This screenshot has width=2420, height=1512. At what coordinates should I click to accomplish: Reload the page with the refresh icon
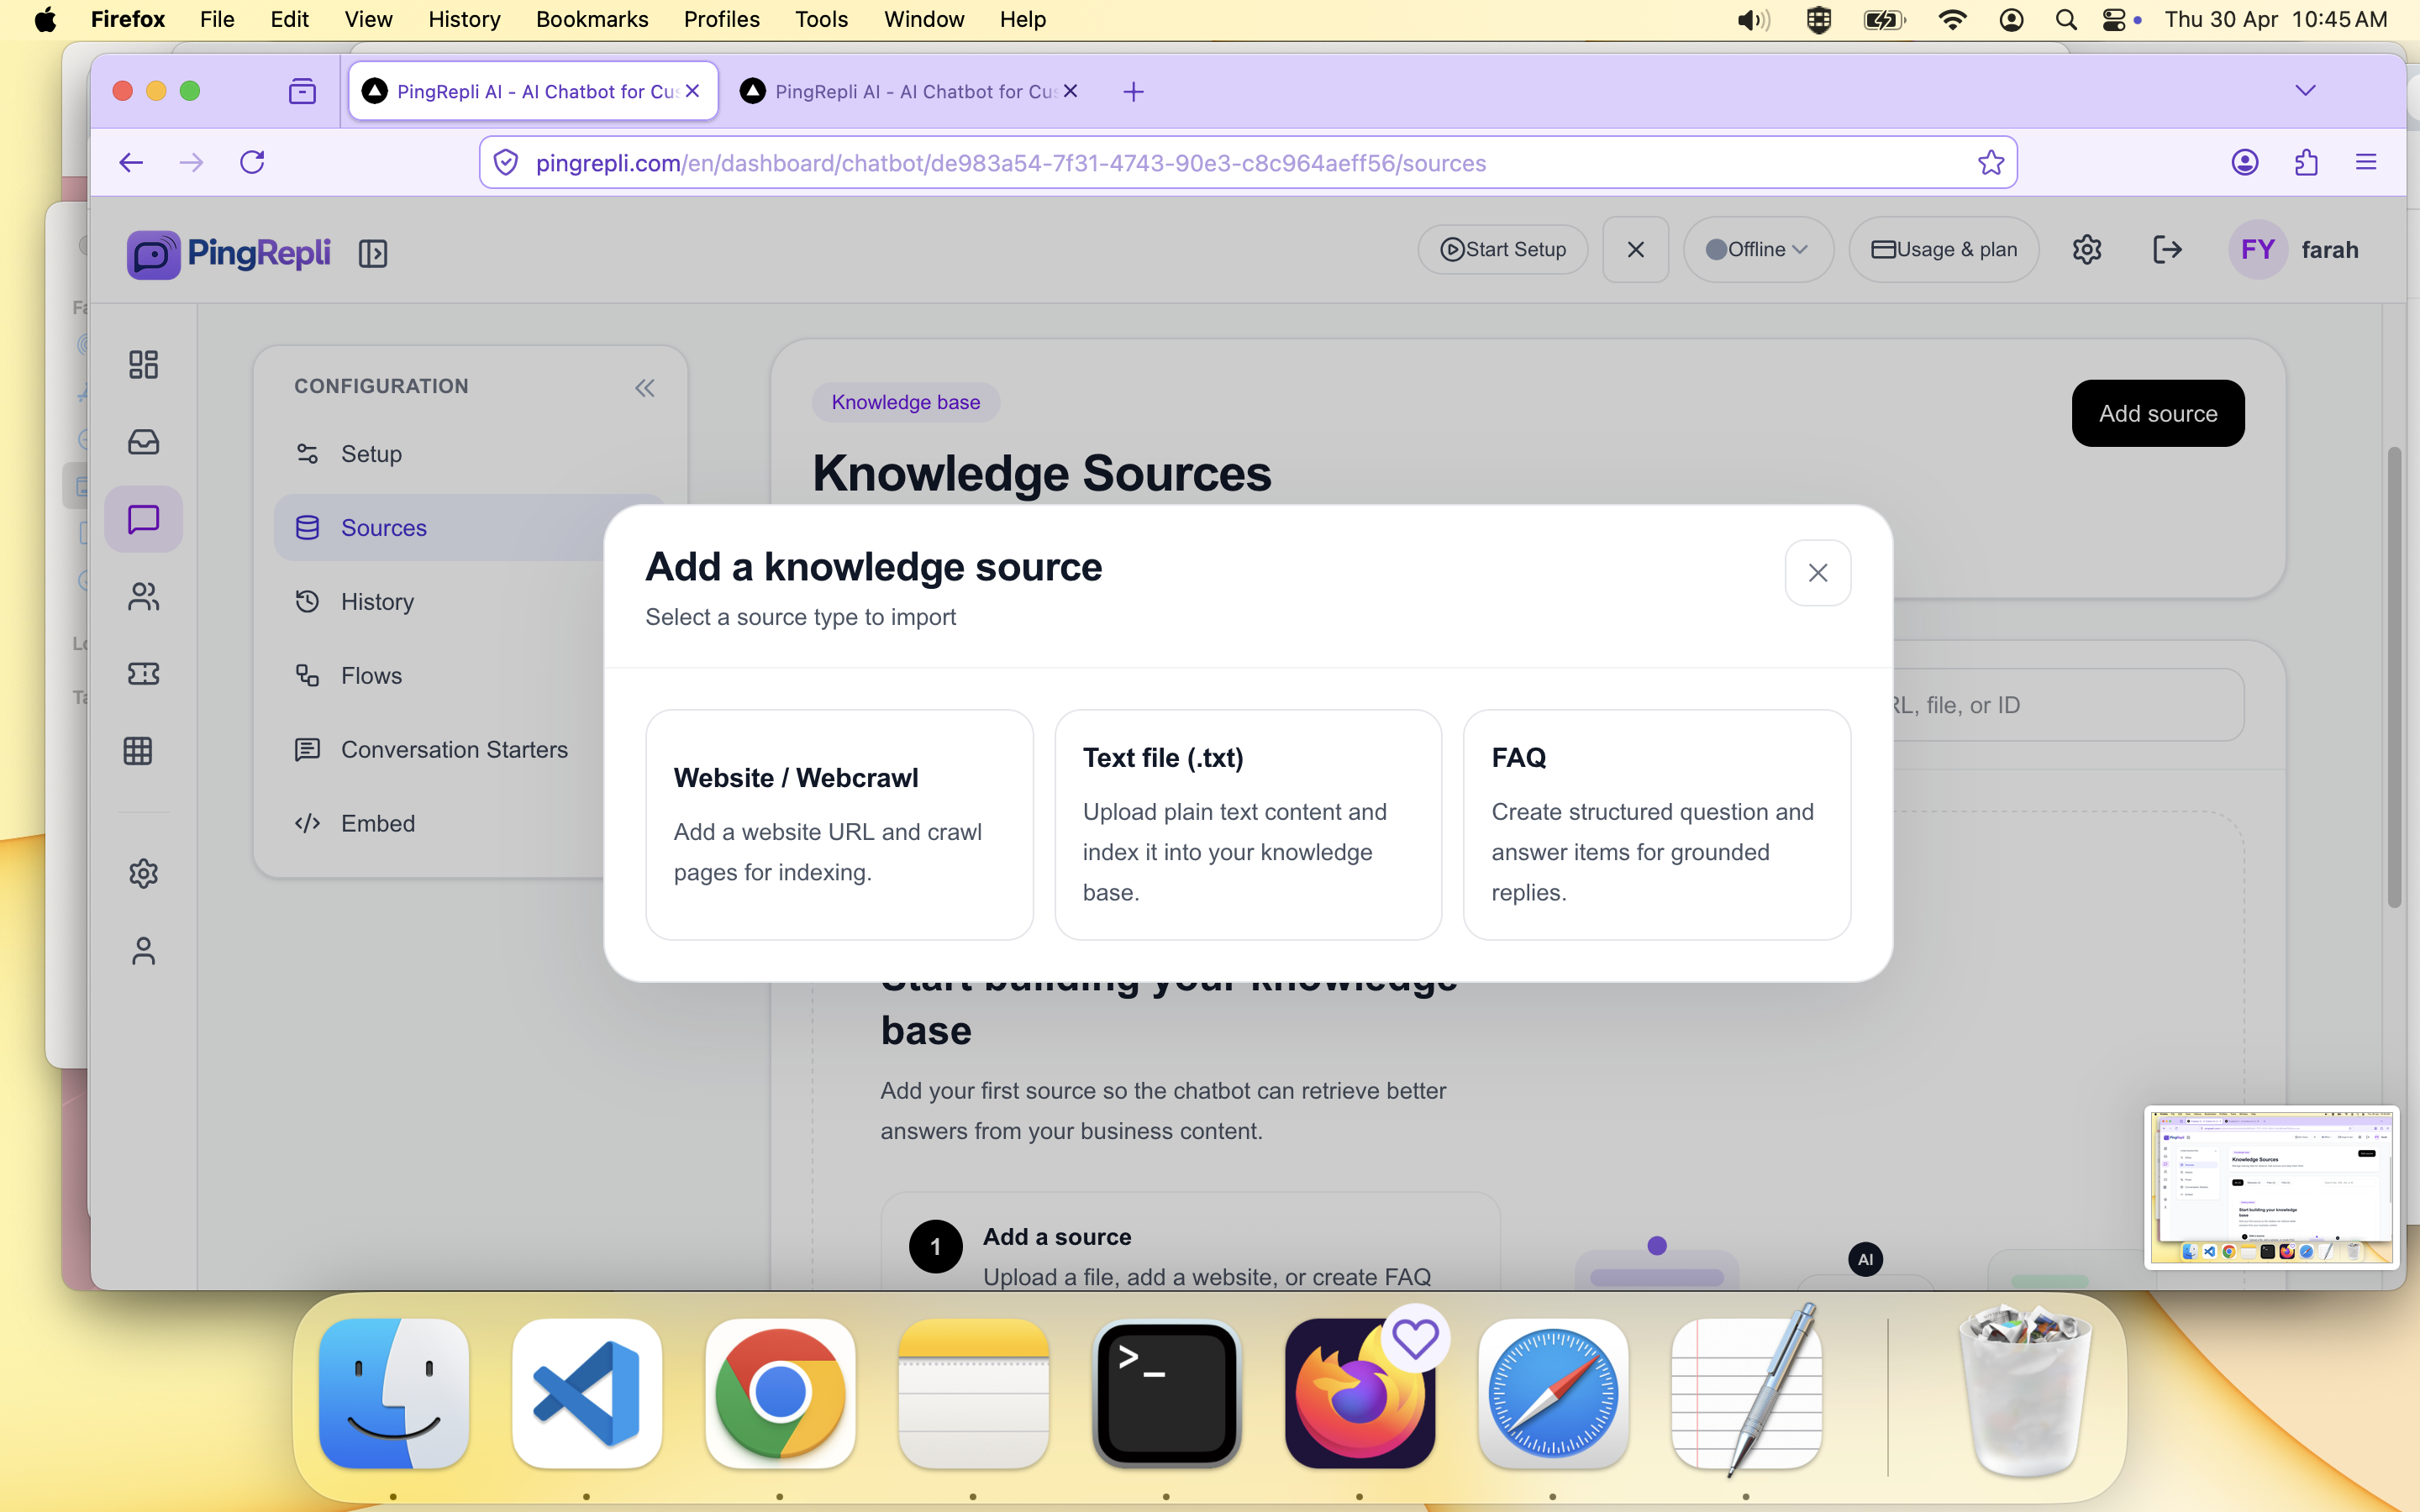(x=252, y=162)
